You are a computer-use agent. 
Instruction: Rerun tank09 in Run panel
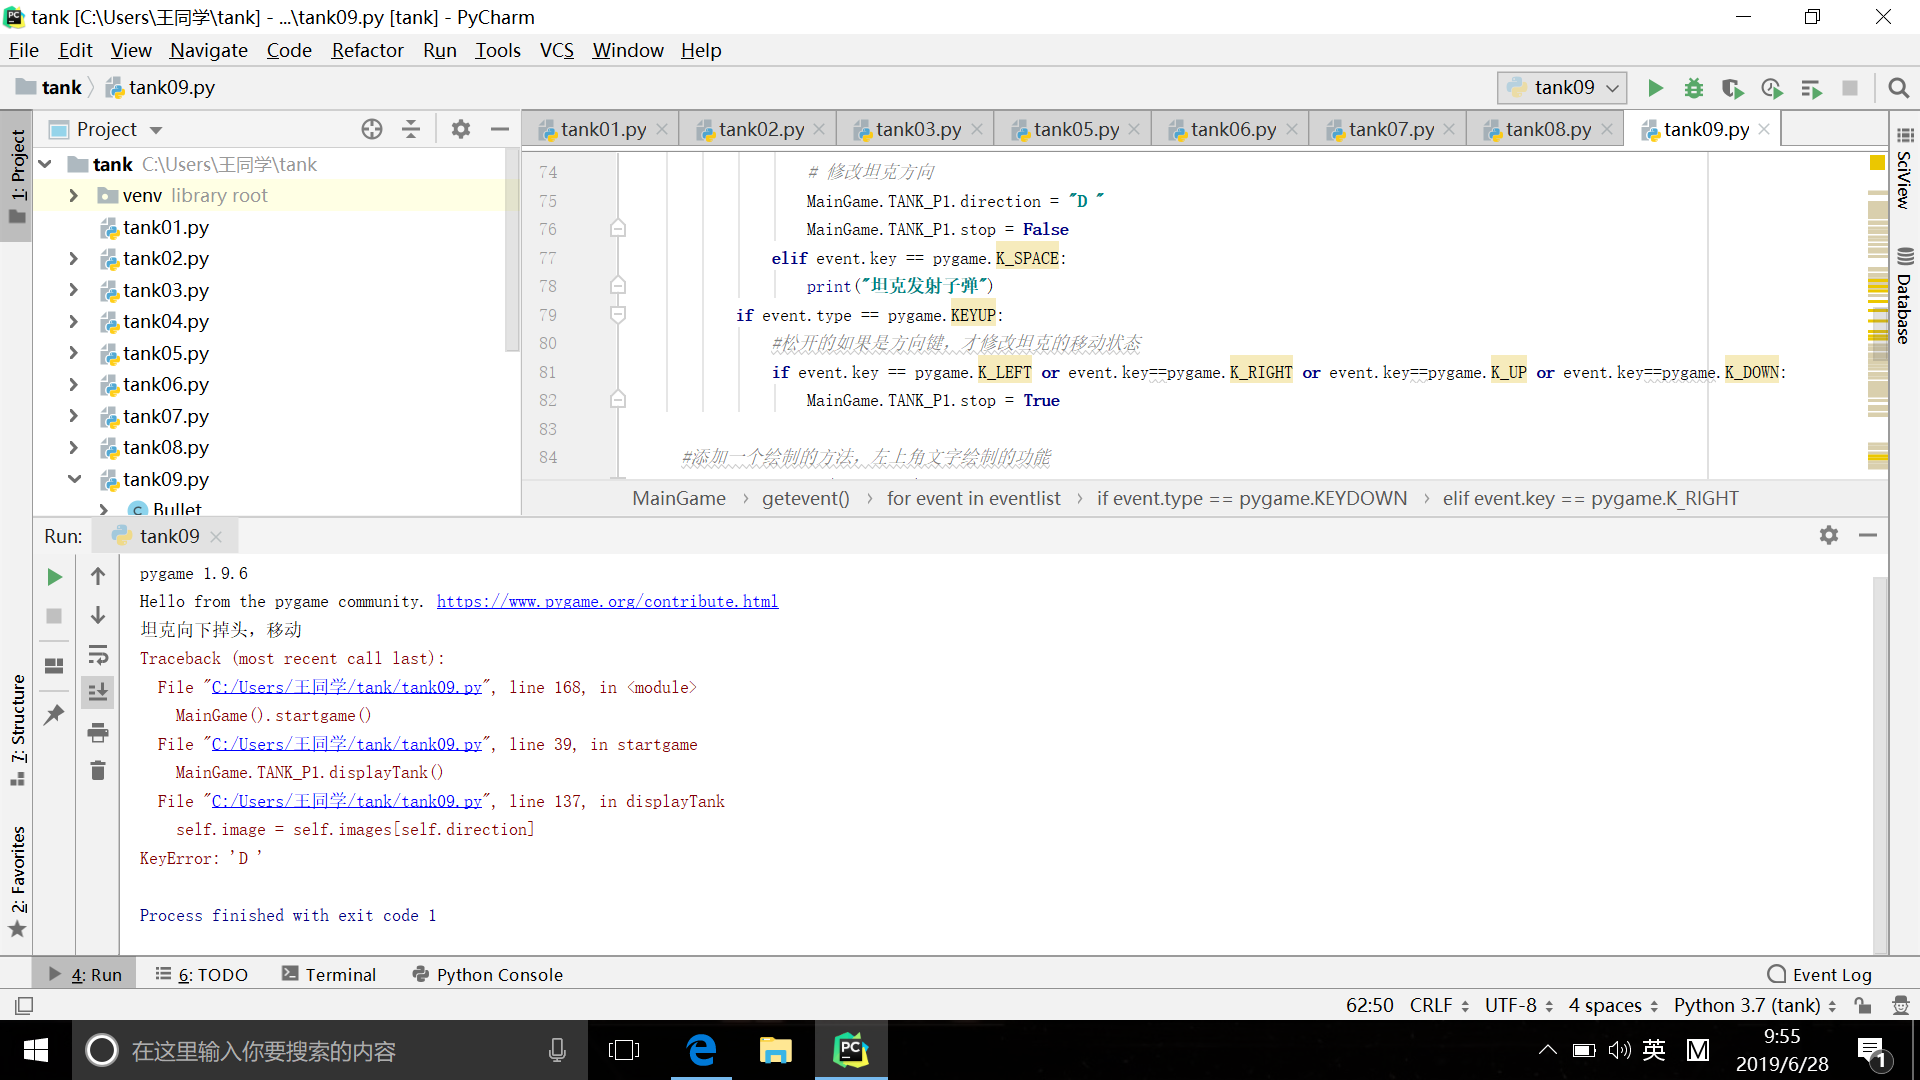point(54,577)
